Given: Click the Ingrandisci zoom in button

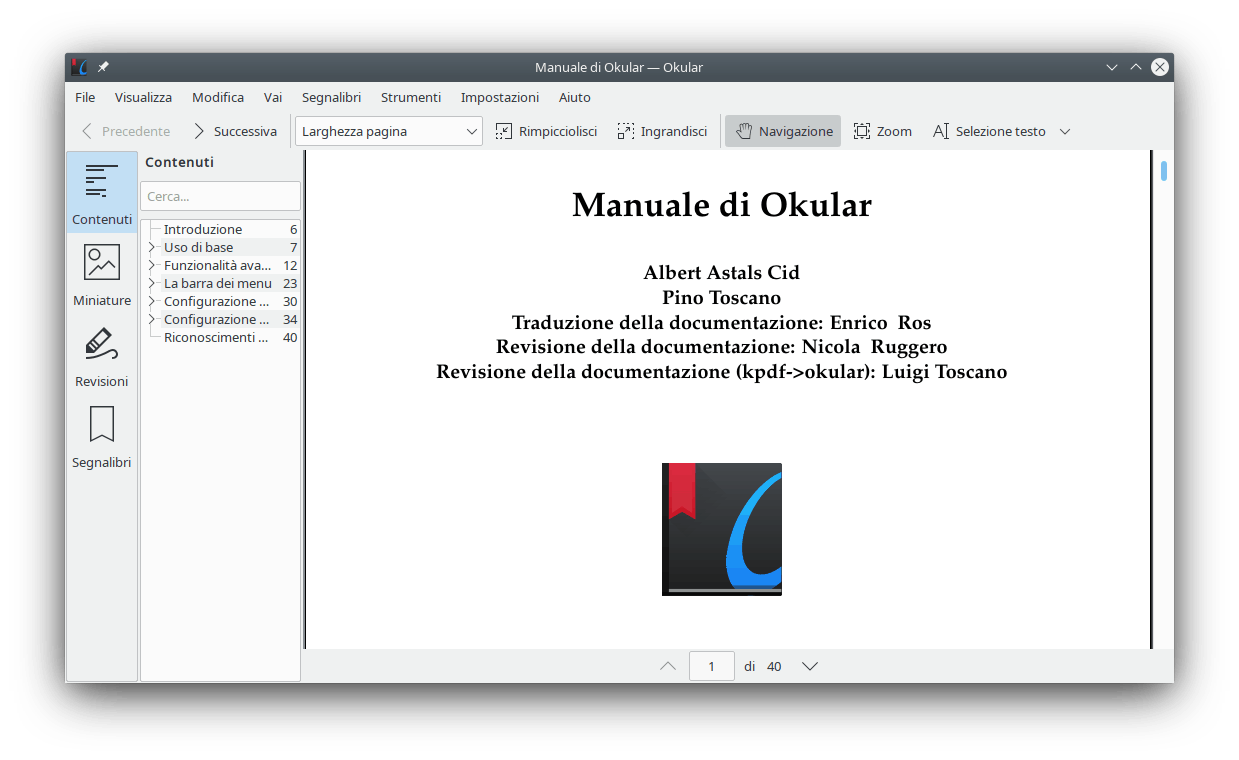Looking at the screenshot, I should pos(662,131).
